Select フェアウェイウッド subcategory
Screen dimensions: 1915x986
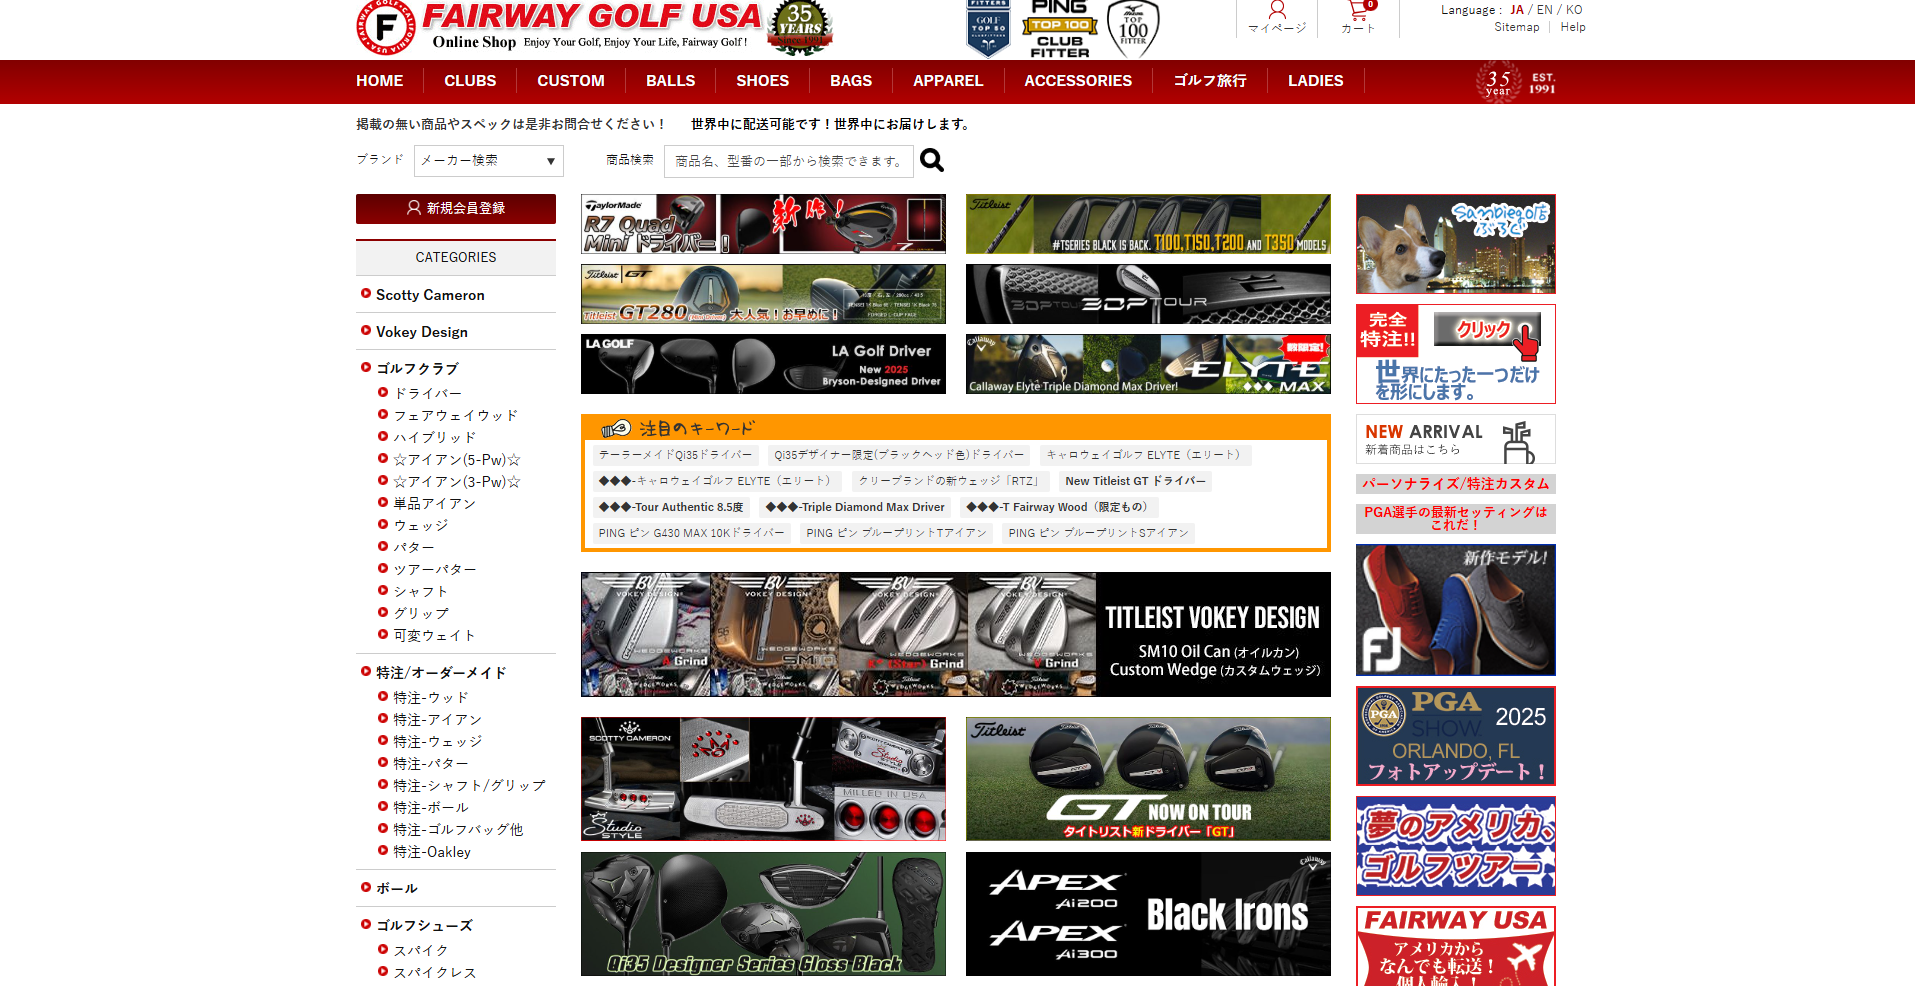point(455,416)
